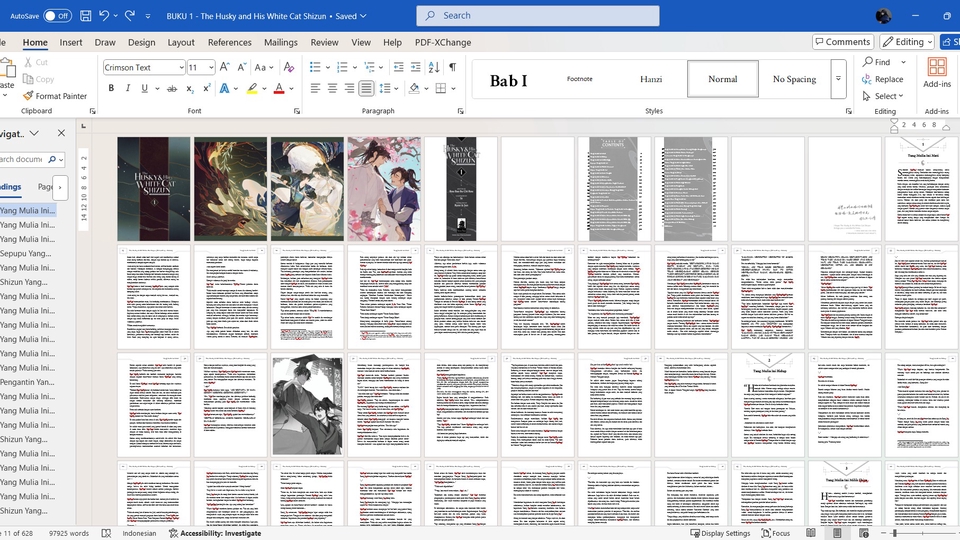Toggle Subscript formatting

(190, 89)
